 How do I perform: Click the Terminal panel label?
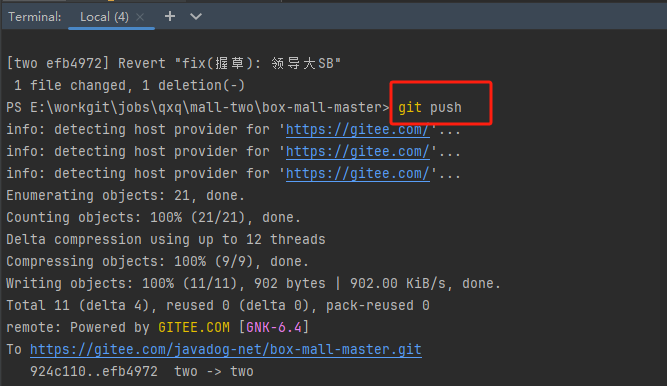point(34,17)
